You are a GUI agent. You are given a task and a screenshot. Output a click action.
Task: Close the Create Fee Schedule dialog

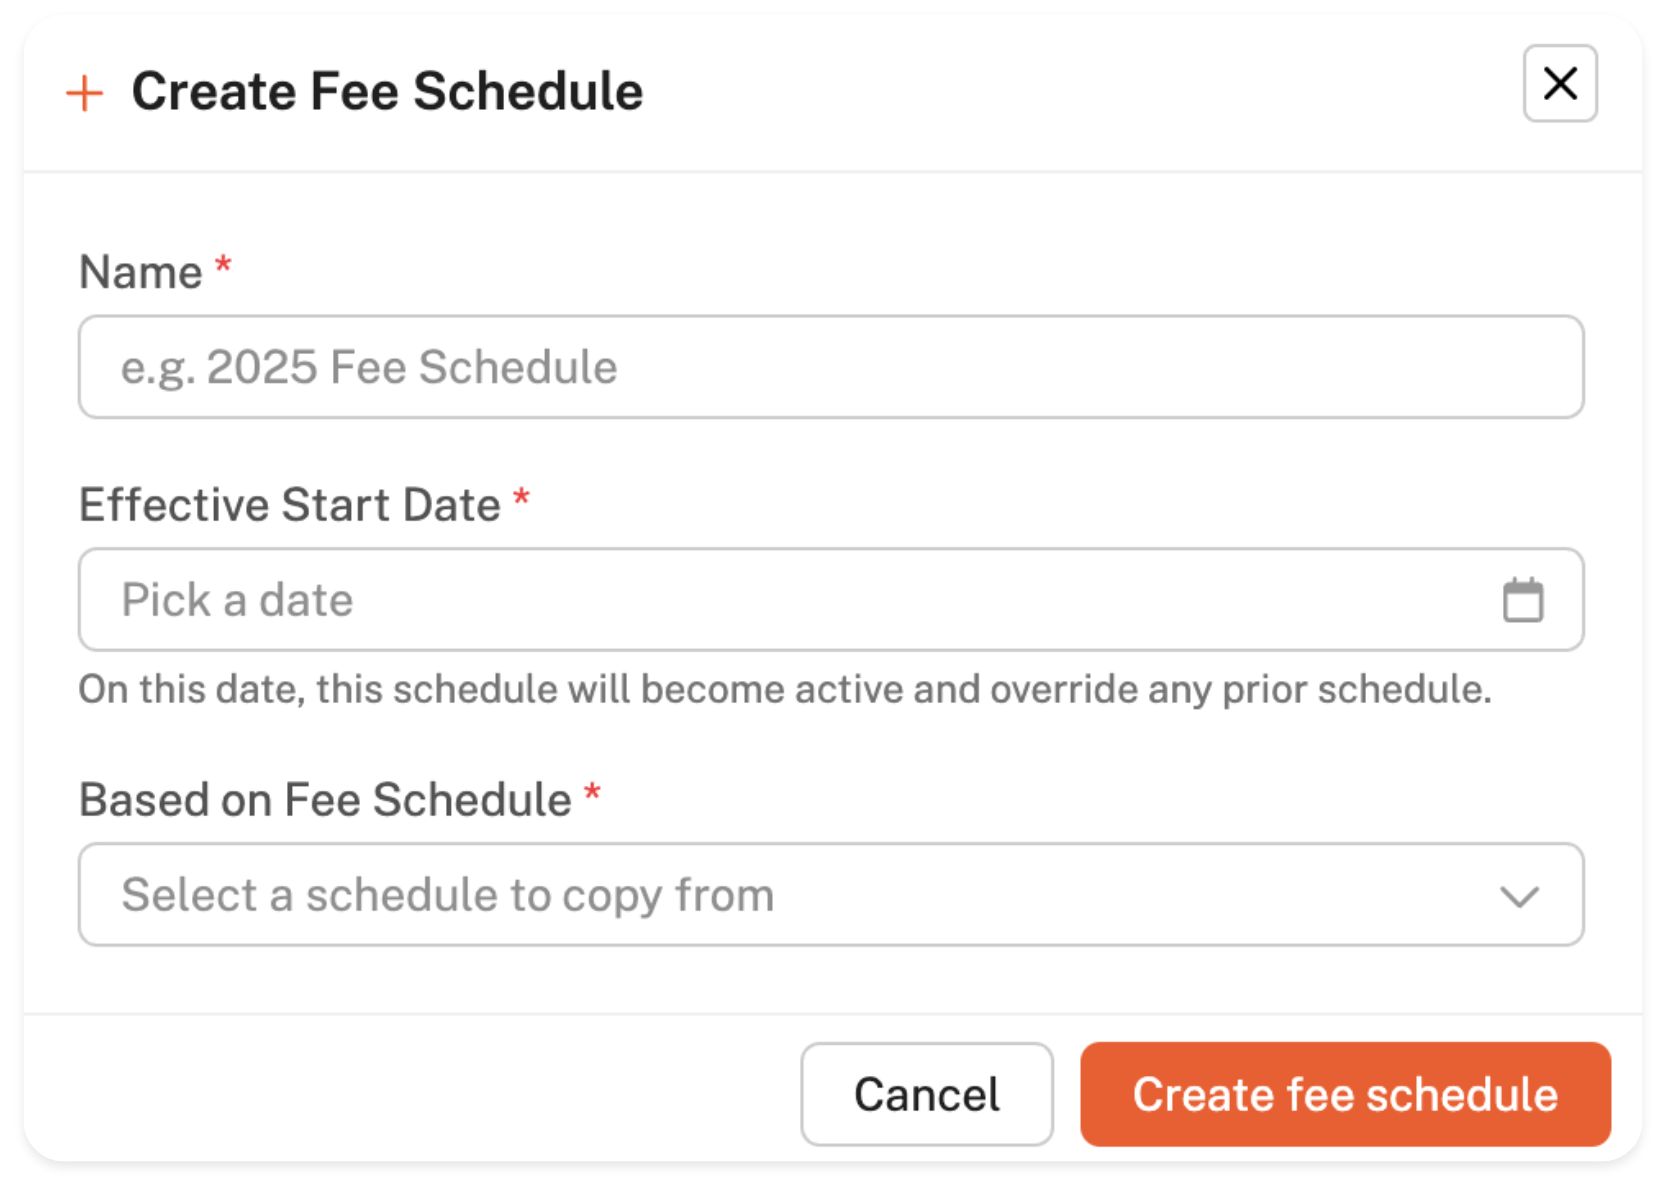[x=1559, y=84]
